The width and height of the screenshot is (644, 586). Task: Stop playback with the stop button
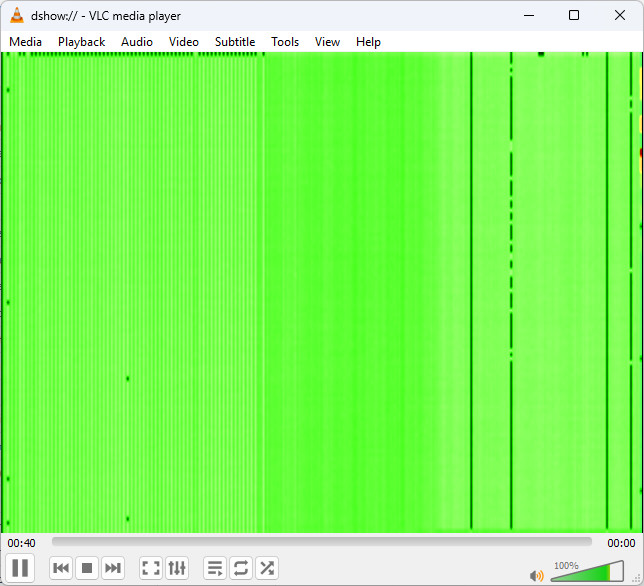coord(87,568)
